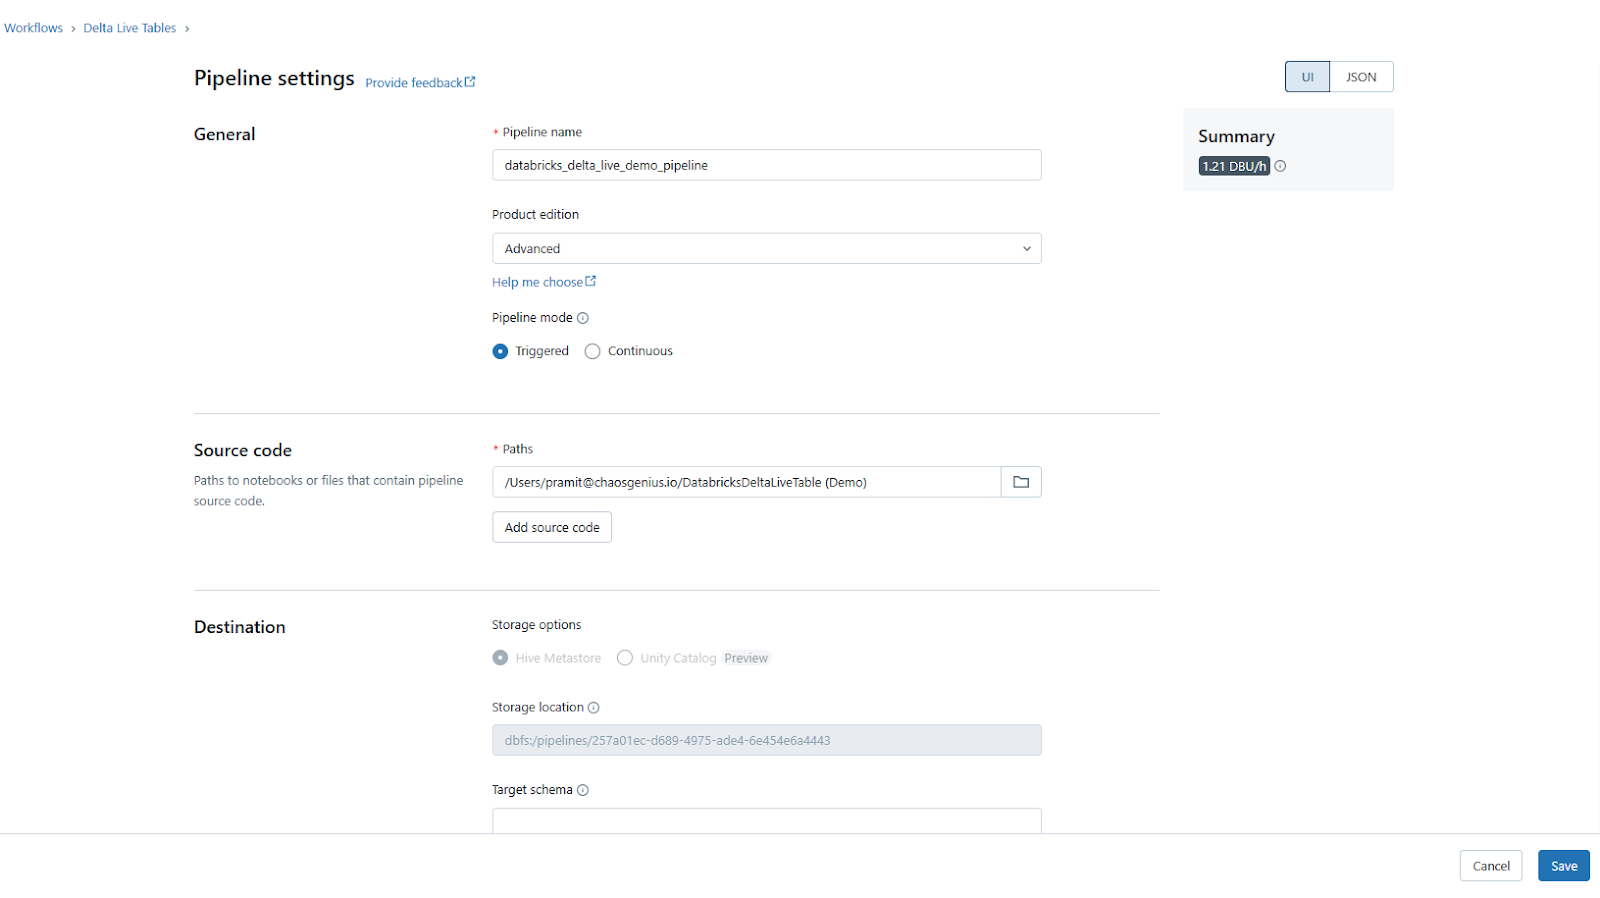Click the Pipeline mode info icon
1600x898 pixels.
(583, 318)
